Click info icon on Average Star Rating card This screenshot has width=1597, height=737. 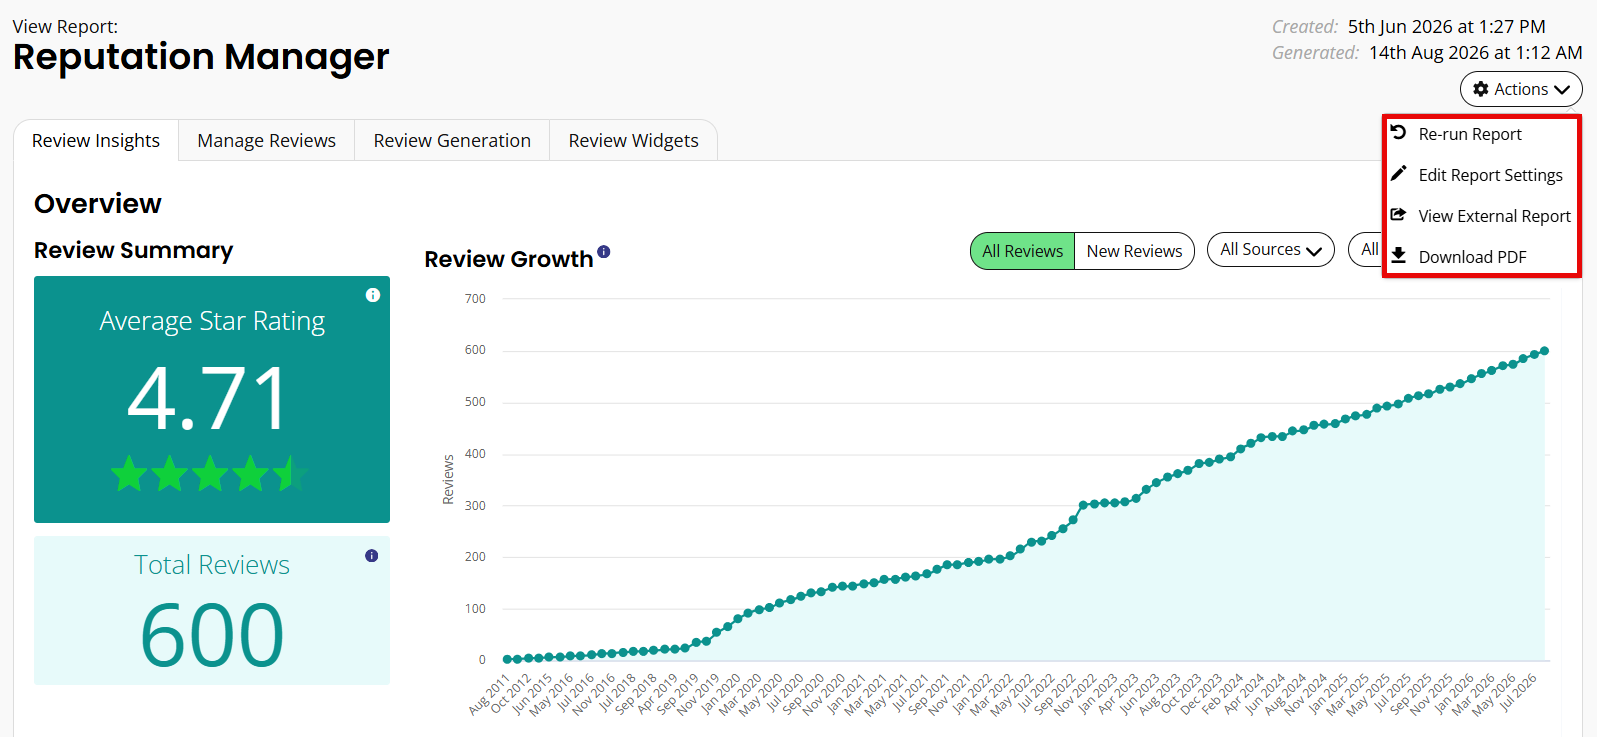point(373,295)
